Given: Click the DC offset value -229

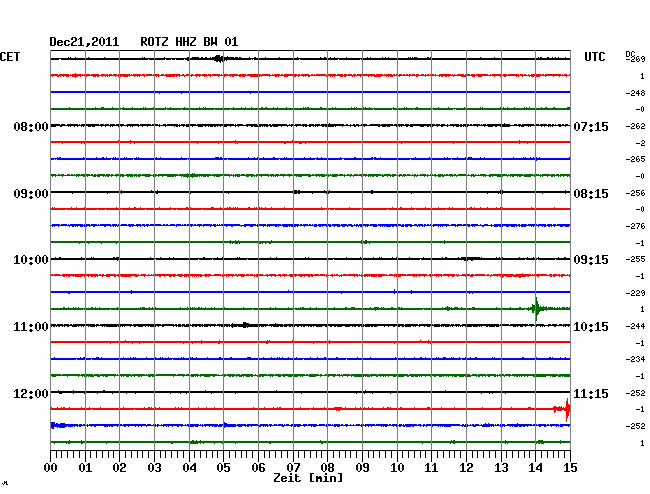Looking at the screenshot, I should [x=635, y=293].
